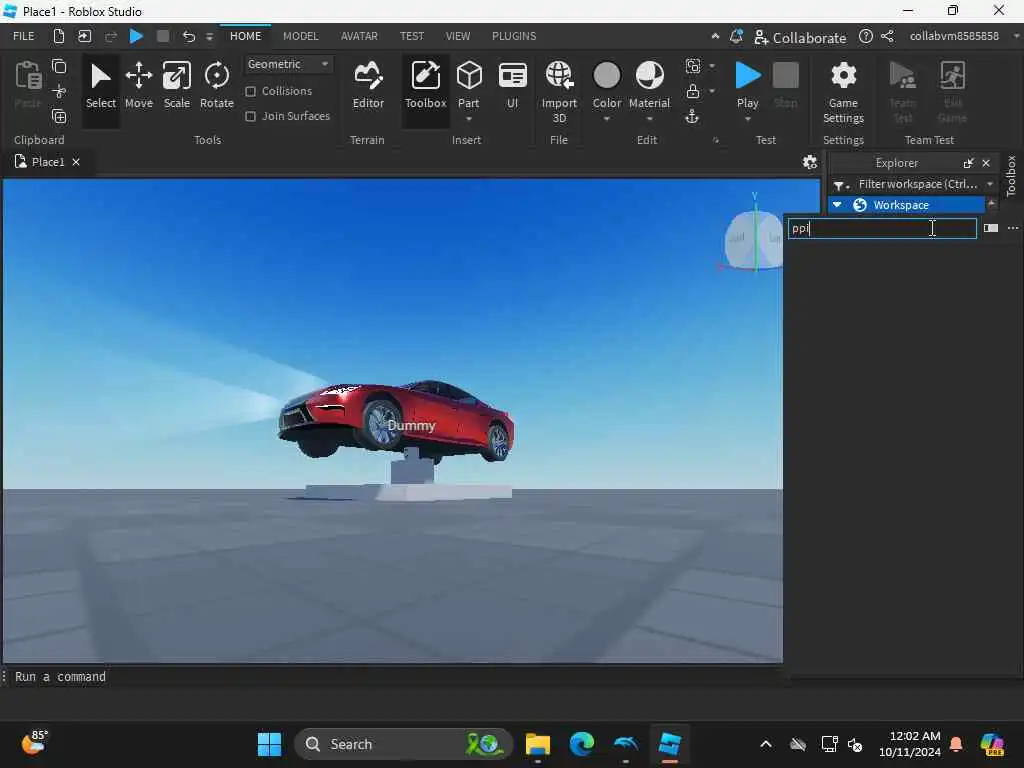This screenshot has height=768, width=1024.
Task: Open the Toolbox panel button
Action: [x=425, y=86]
